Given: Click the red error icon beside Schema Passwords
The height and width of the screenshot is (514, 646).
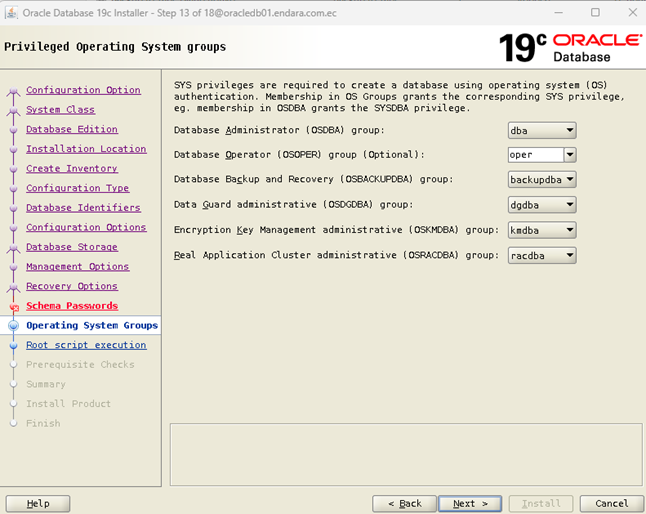Looking at the screenshot, I should coord(14,307).
